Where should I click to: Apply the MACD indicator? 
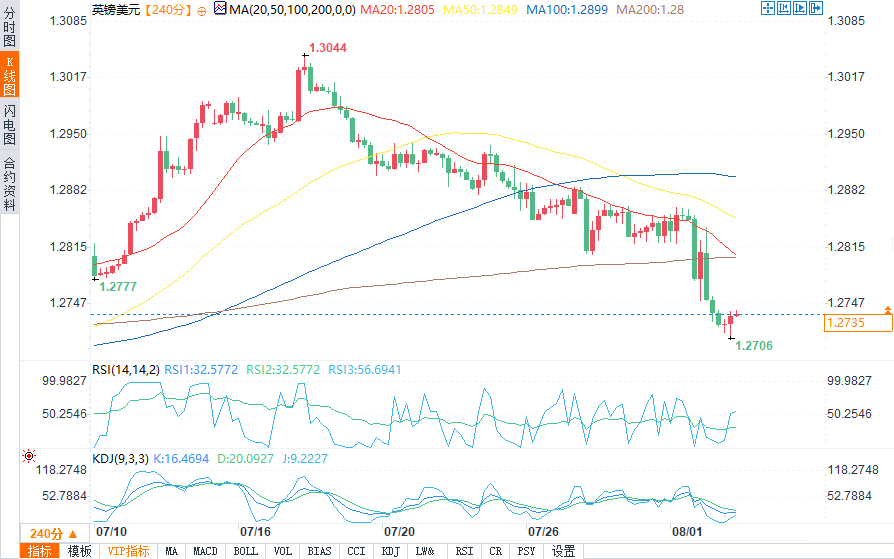pyautogui.click(x=205, y=551)
